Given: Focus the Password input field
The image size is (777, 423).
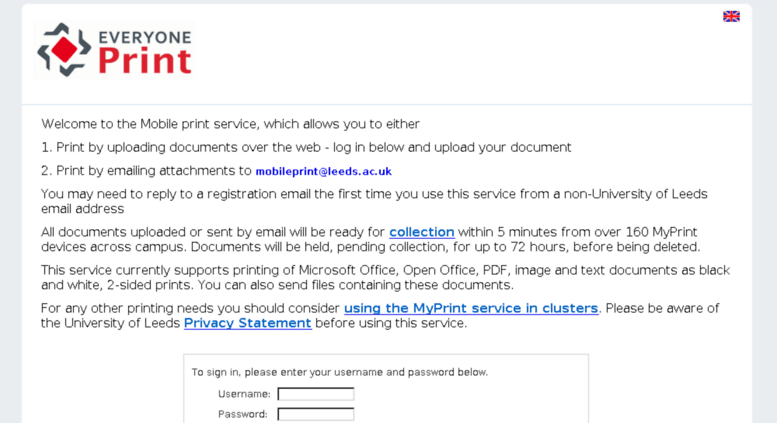Looking at the screenshot, I should [x=316, y=414].
